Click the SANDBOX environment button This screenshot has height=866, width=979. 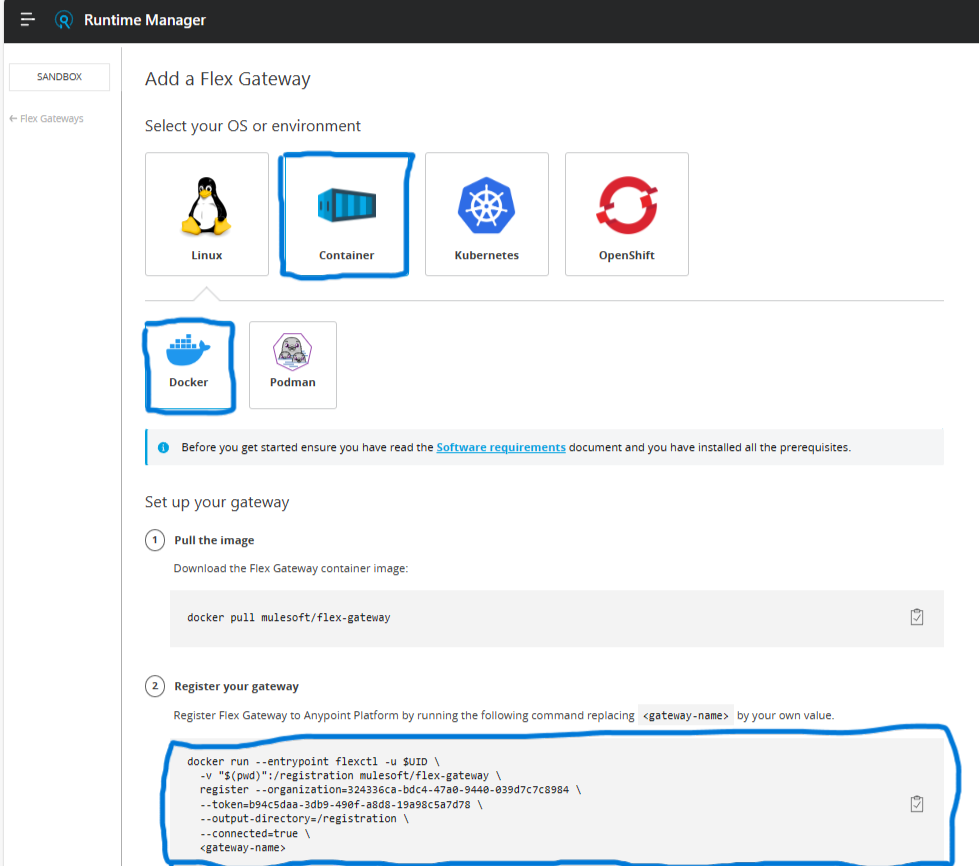click(58, 76)
